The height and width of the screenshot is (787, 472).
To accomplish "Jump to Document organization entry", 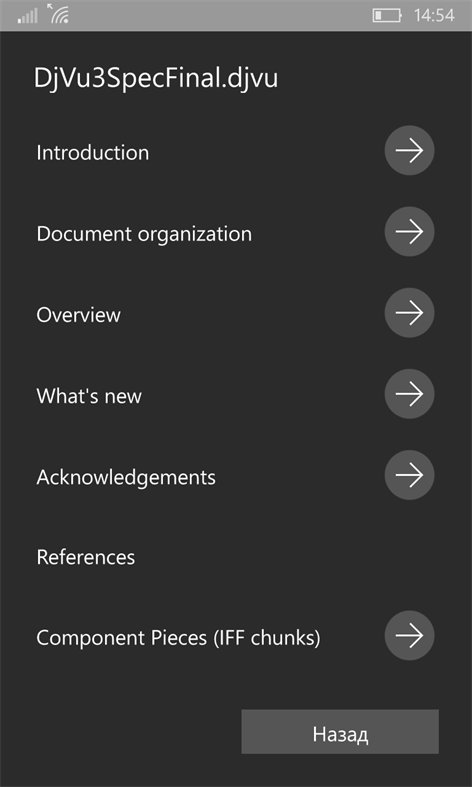I will point(144,234).
